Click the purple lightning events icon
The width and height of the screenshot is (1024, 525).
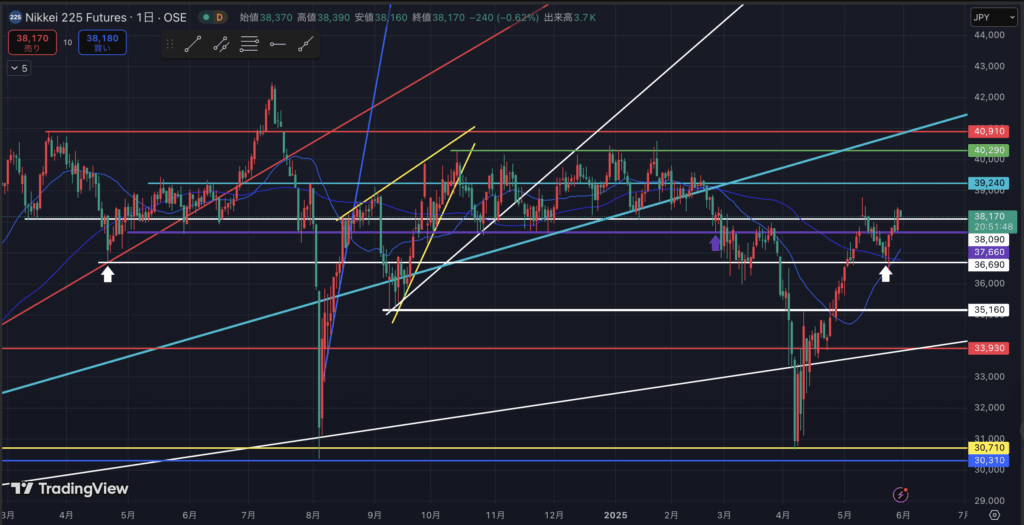click(901, 494)
